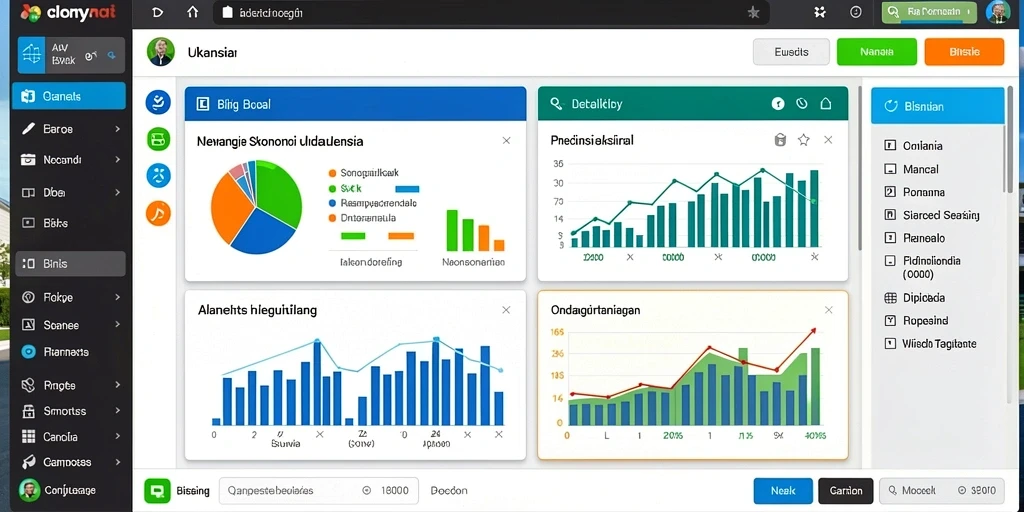Toggle the Oonlania checkbox
This screenshot has height=512, width=1024.
pos(889,146)
